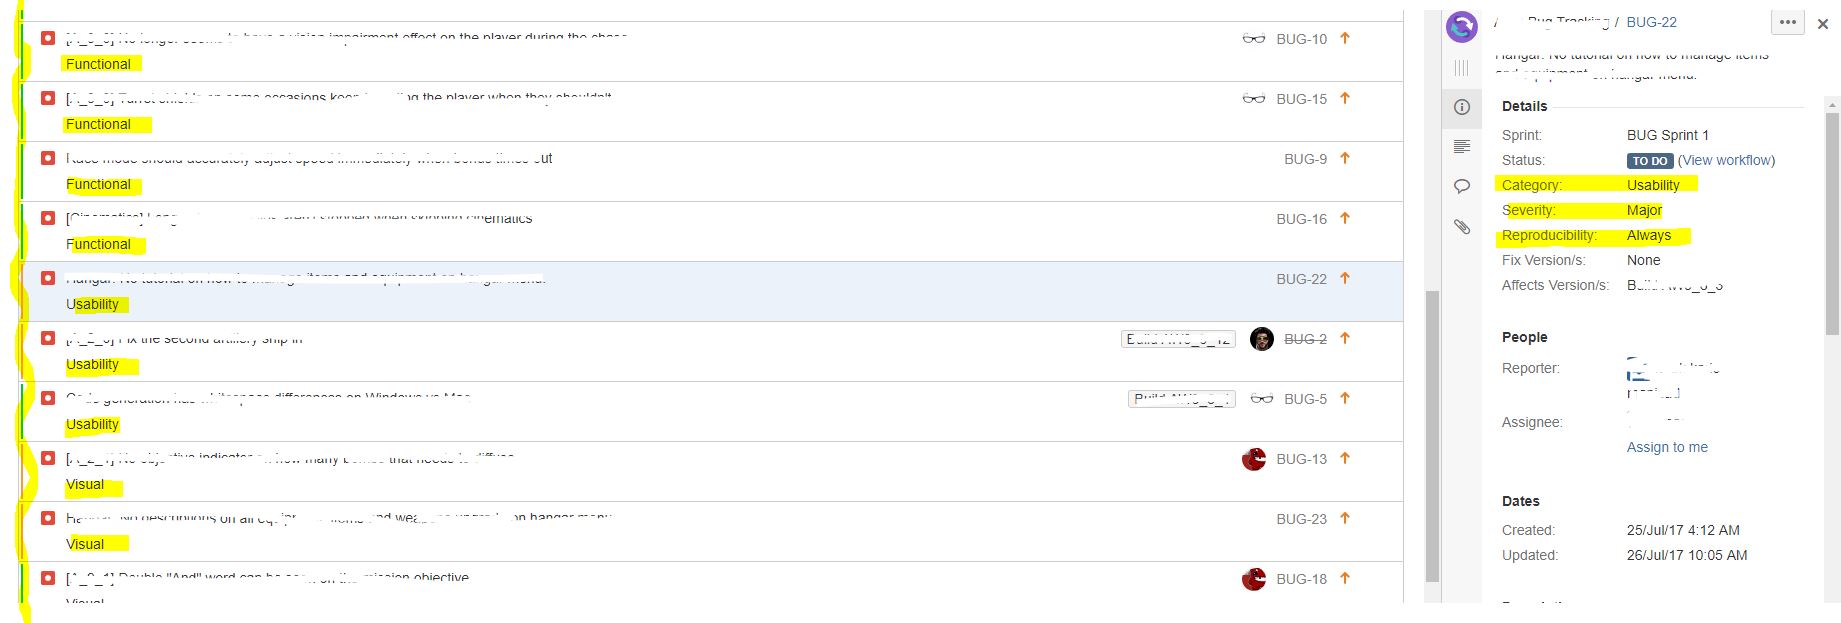Grab the panel's vertical-bars resize handle
This screenshot has width=1841, height=623.
pyautogui.click(x=1462, y=67)
